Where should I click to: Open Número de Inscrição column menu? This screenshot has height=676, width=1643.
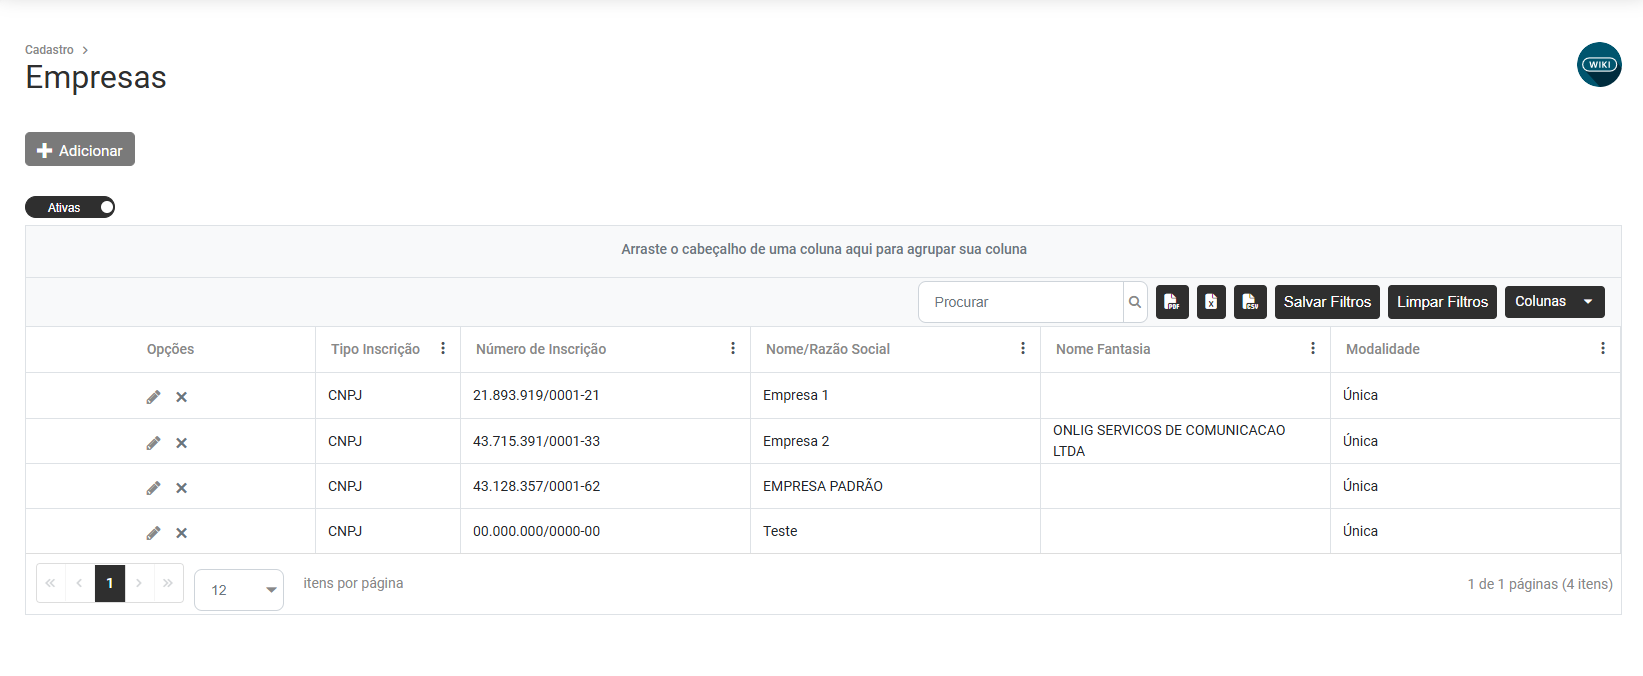[x=733, y=348]
